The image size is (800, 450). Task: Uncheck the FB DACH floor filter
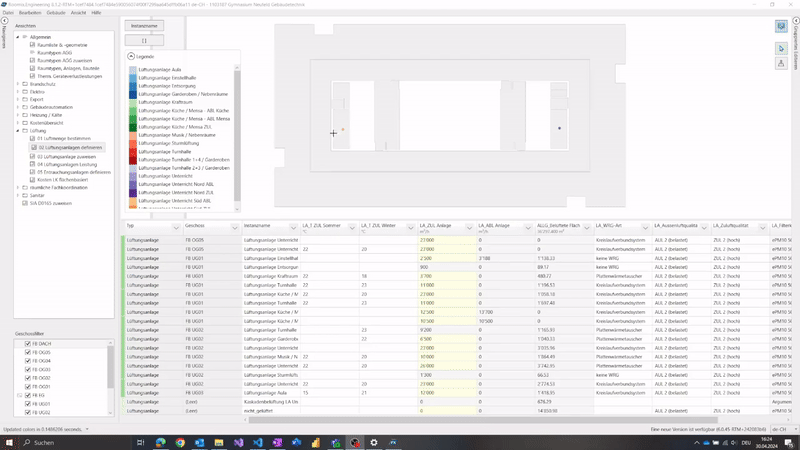tap(27, 343)
